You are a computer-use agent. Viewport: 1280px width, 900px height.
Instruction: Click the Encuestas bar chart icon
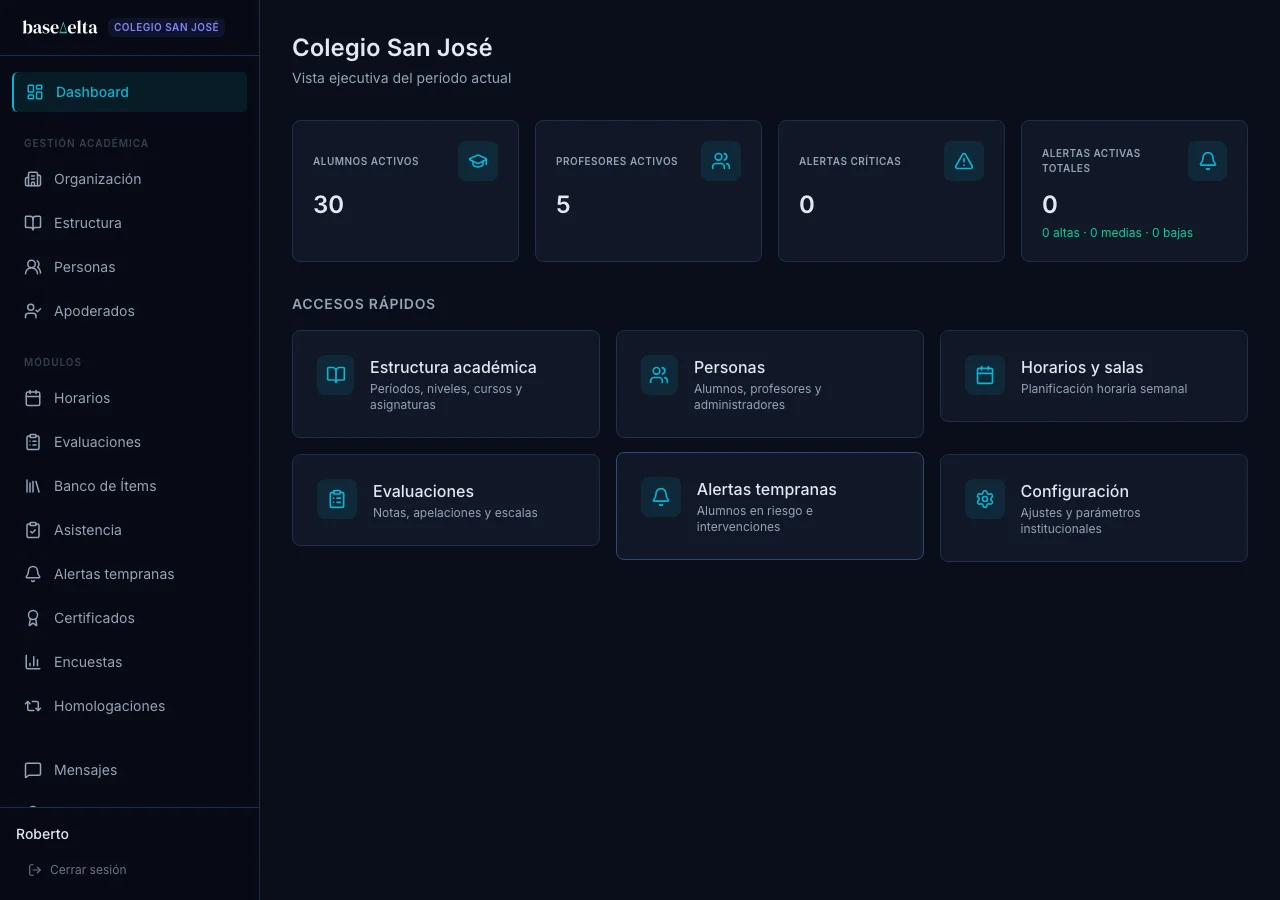tap(33, 662)
